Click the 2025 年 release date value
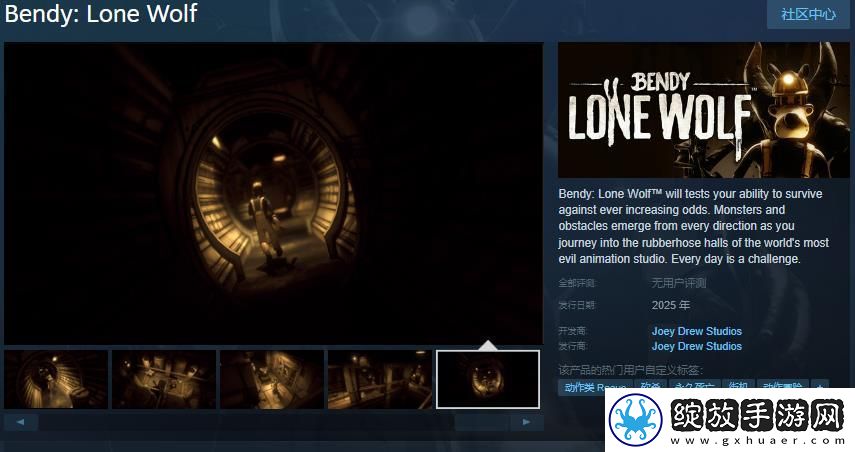Viewport: 855px width, 452px height. tap(671, 305)
